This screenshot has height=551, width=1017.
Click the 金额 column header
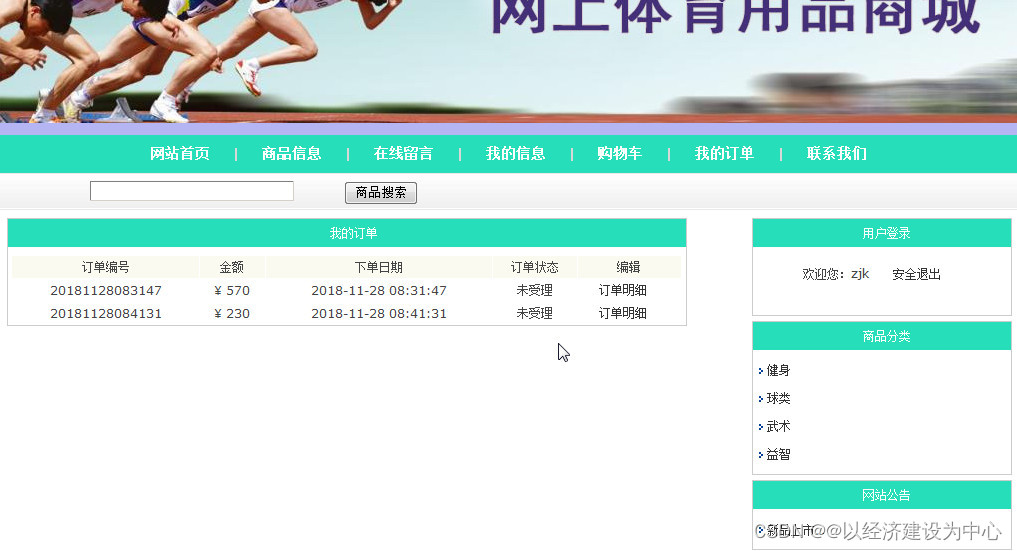[232, 267]
